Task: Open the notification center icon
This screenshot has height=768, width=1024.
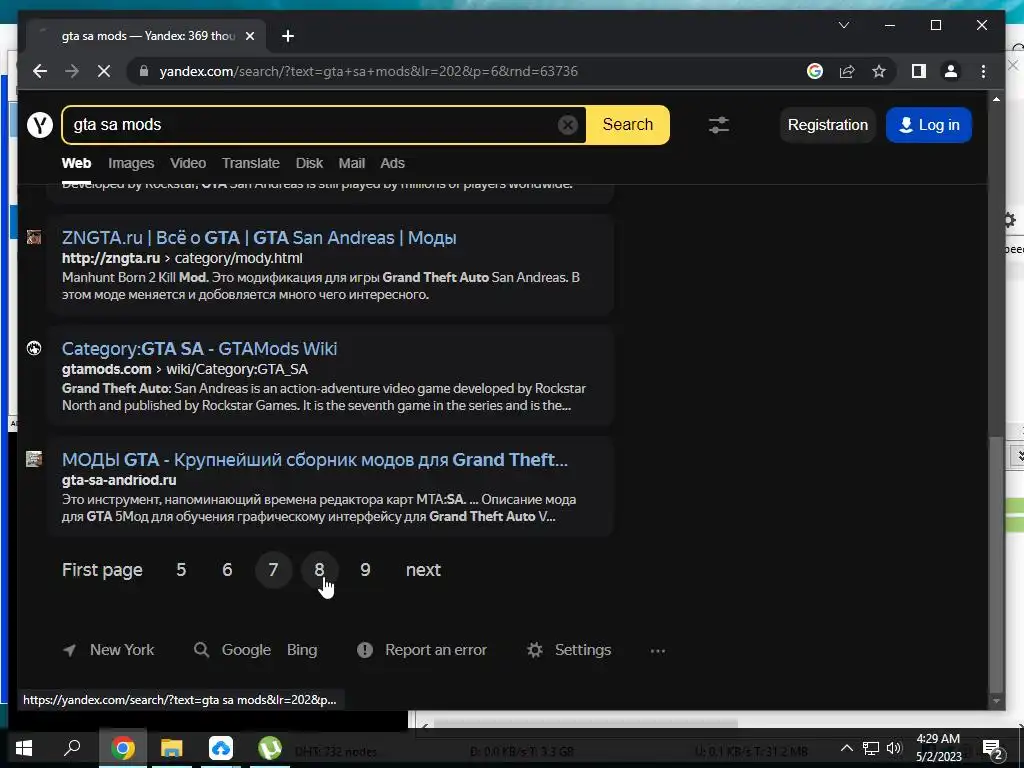Action: tap(992, 748)
